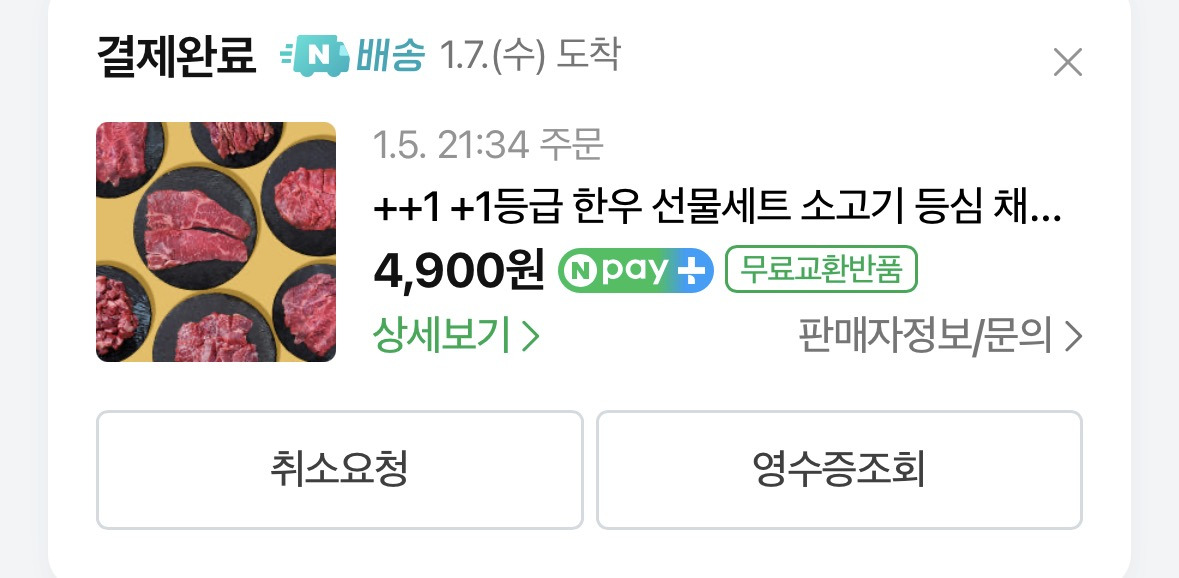
Task: Tap the chevron next to 상세보기
Action: point(531,337)
